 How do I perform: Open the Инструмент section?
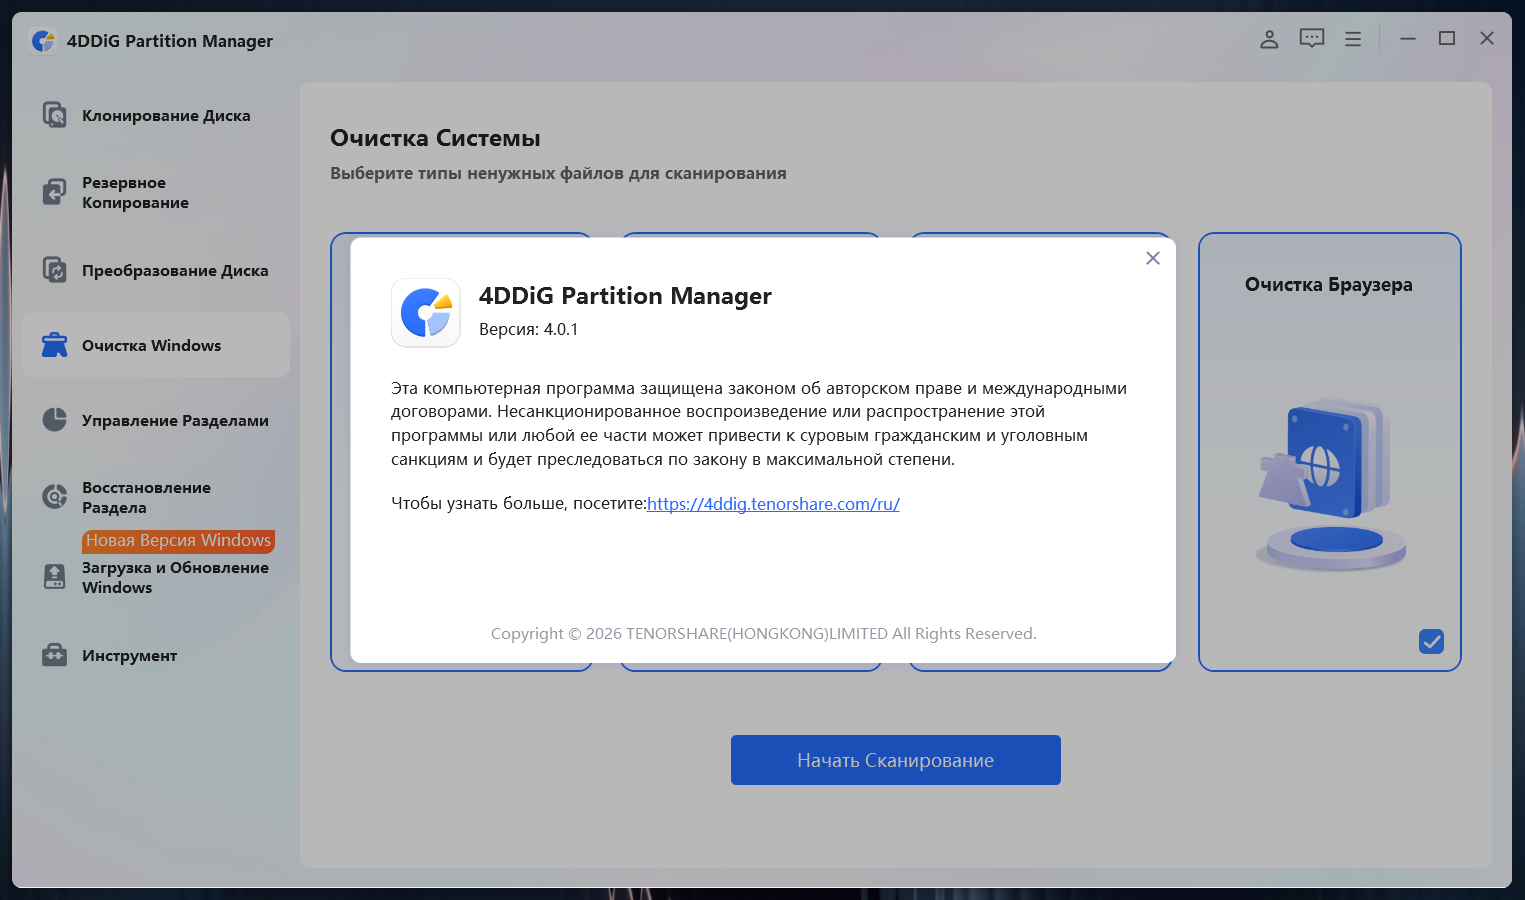(156, 655)
